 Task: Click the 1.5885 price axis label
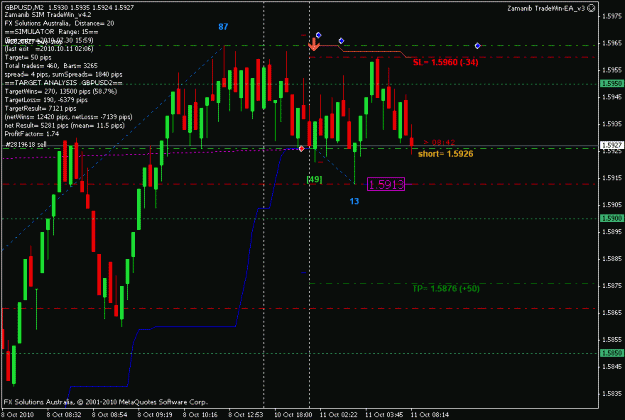(612, 259)
